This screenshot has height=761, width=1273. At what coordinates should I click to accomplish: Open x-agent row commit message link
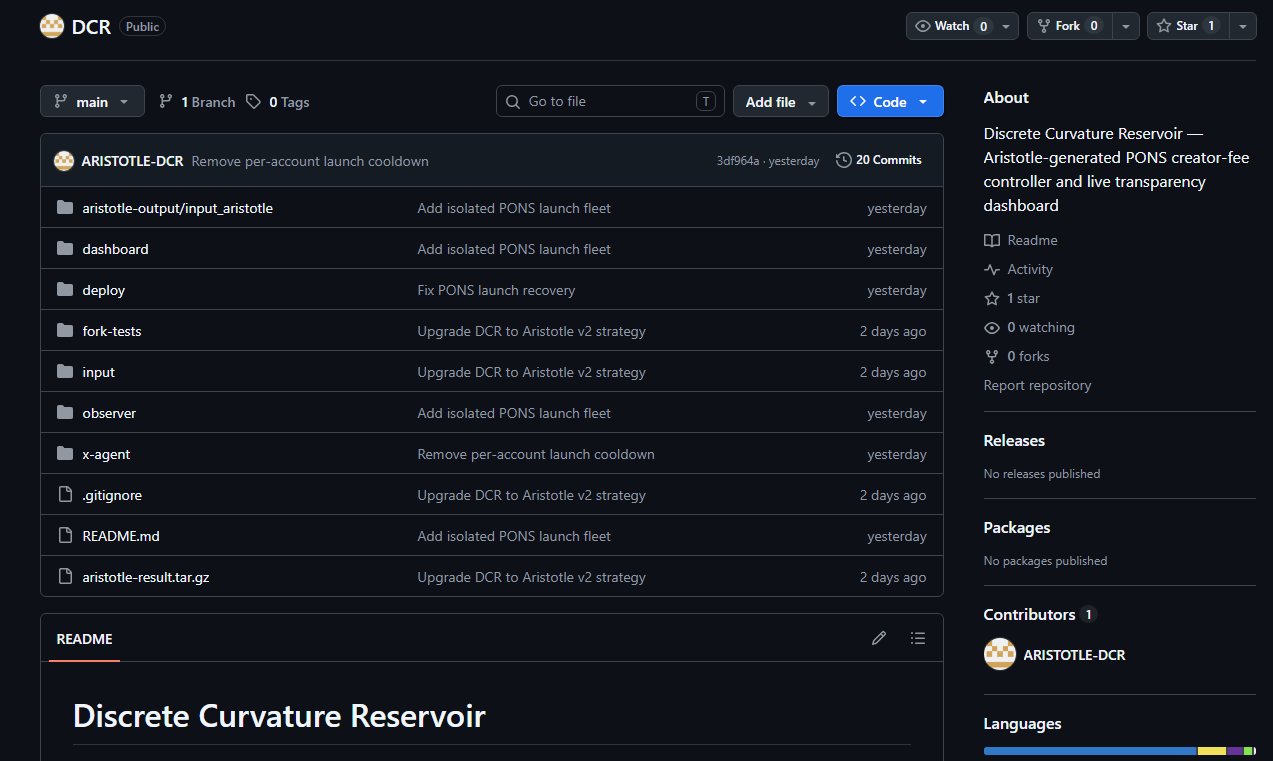coord(536,454)
